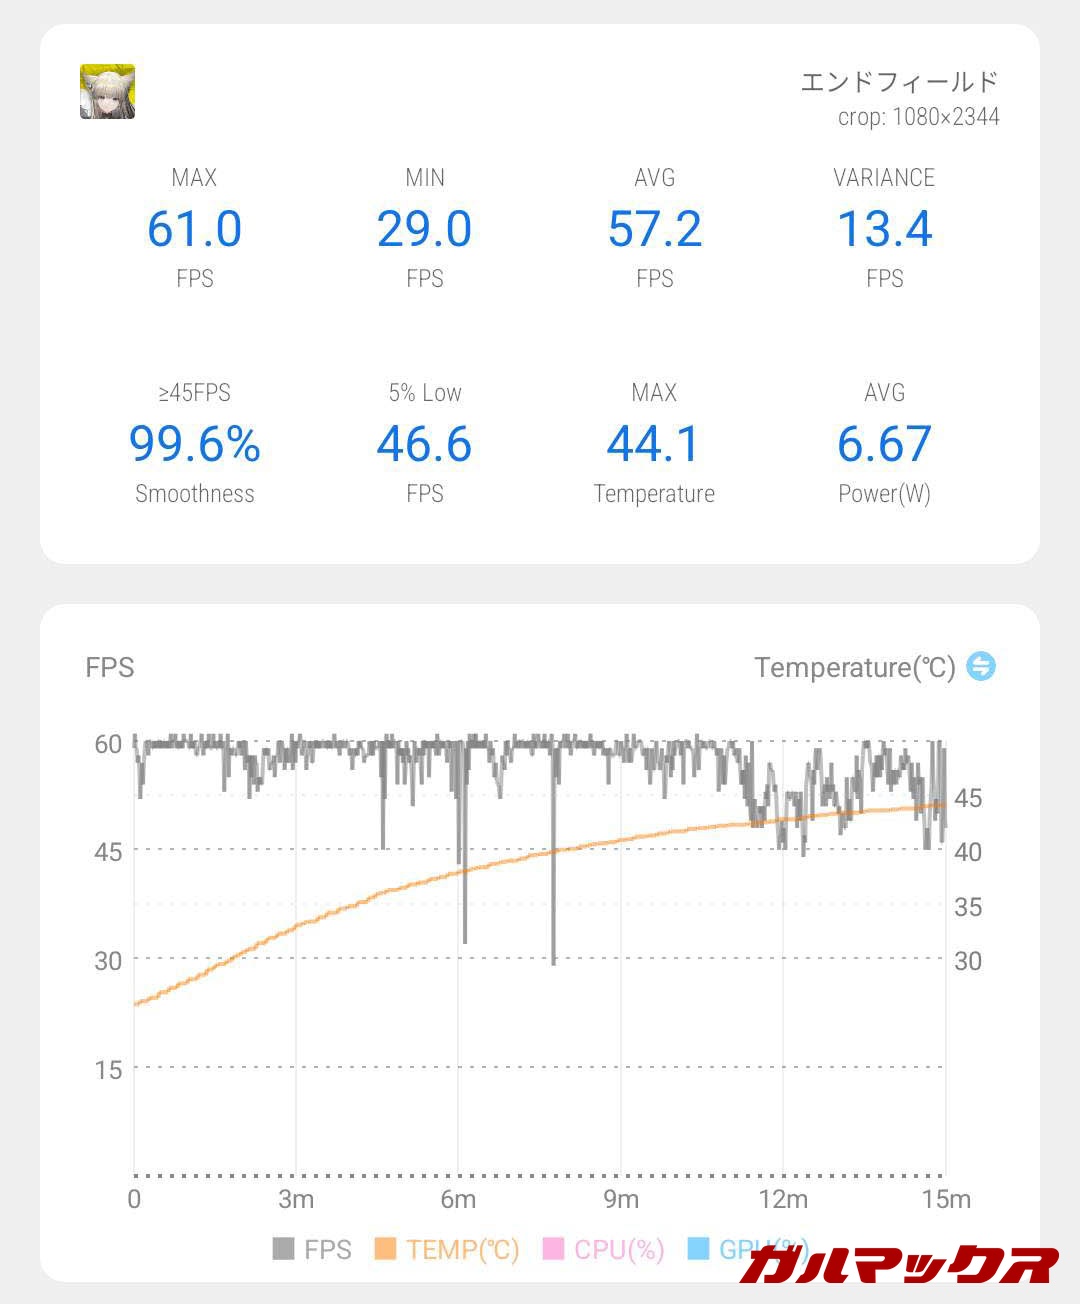1080x1304 pixels.
Task: Click the gray FPS legend square
Action: point(283,1249)
